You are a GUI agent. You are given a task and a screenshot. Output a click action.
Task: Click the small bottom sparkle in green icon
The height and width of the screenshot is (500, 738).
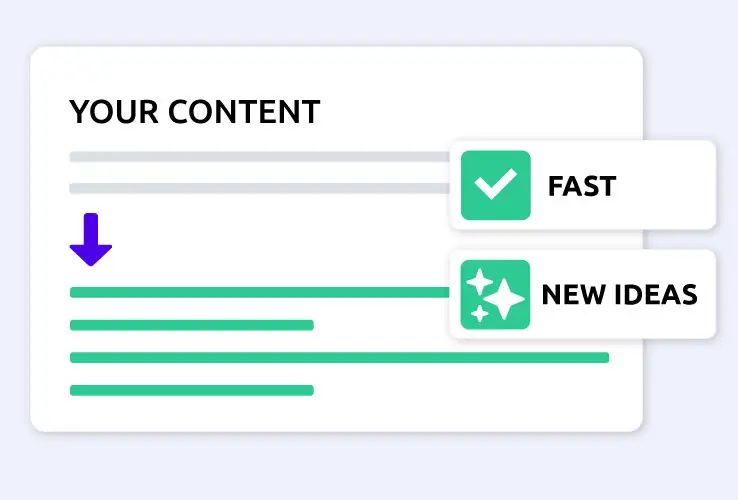[480, 313]
